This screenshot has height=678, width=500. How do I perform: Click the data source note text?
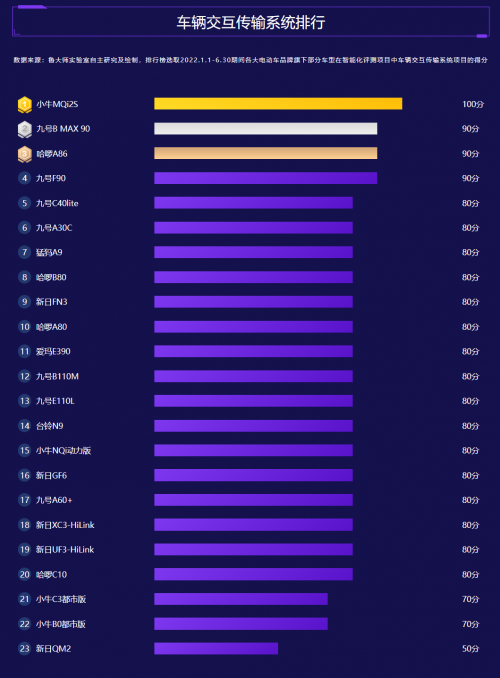[x=250, y=60]
